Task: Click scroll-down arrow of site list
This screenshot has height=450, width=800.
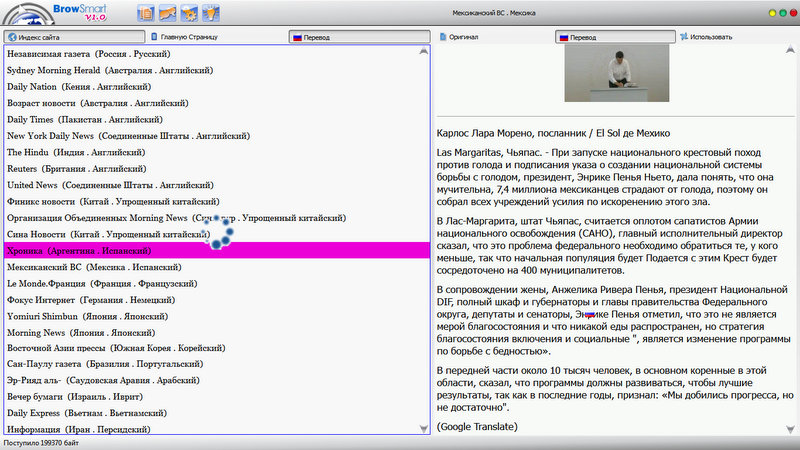Action: point(423,429)
